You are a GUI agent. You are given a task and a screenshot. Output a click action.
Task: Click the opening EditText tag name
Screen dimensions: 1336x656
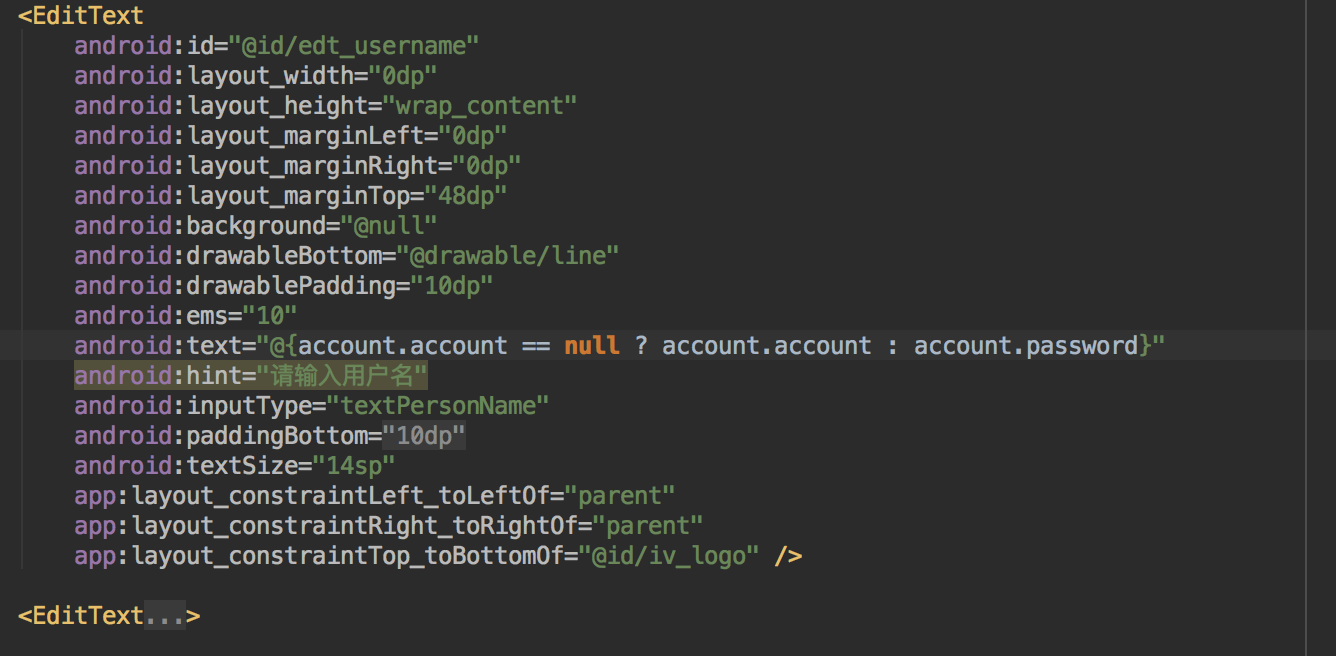[x=88, y=16]
